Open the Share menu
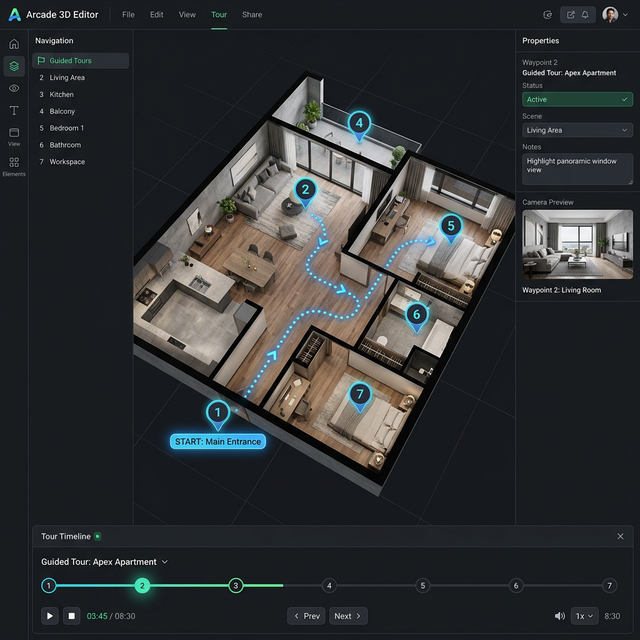 pyautogui.click(x=252, y=15)
